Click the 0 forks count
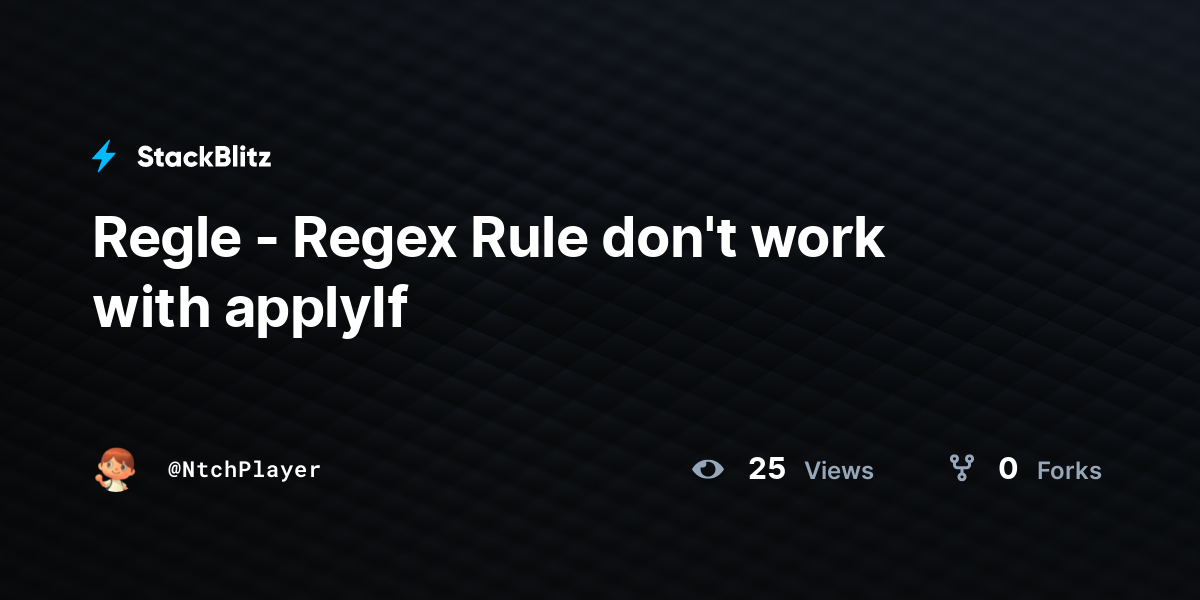 coord(1008,469)
